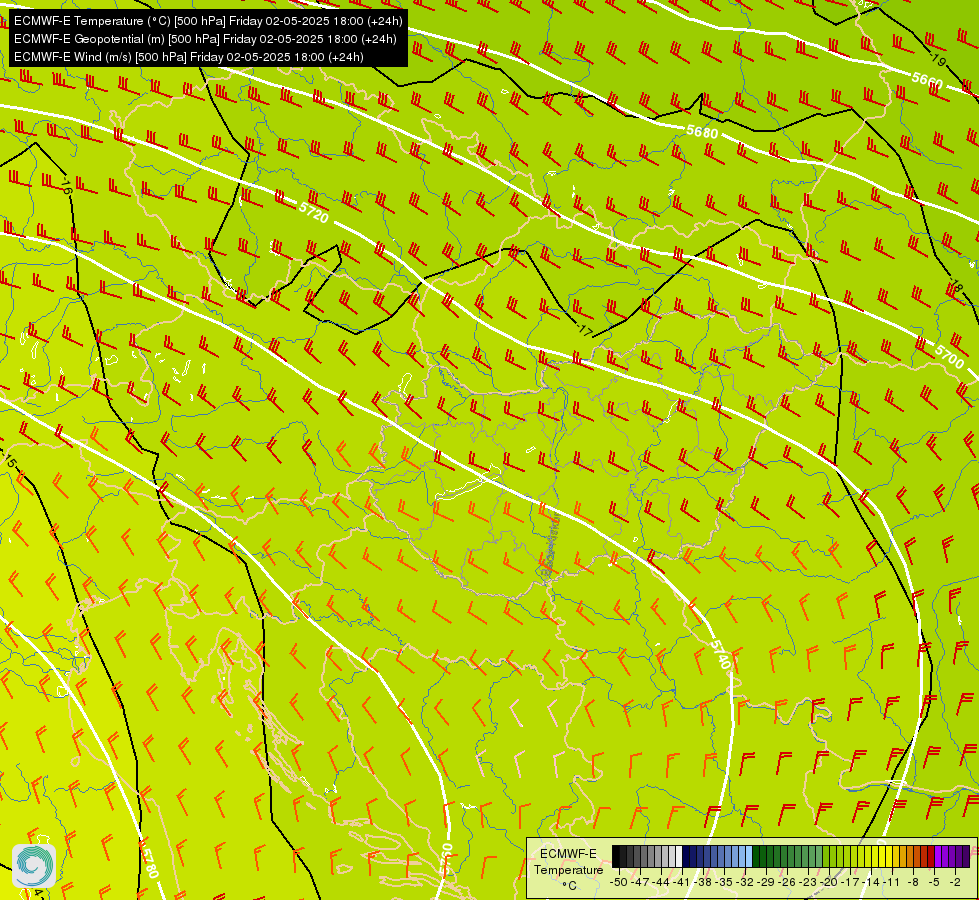Select the ECMWF-E Wind title line

[x=189, y=57]
